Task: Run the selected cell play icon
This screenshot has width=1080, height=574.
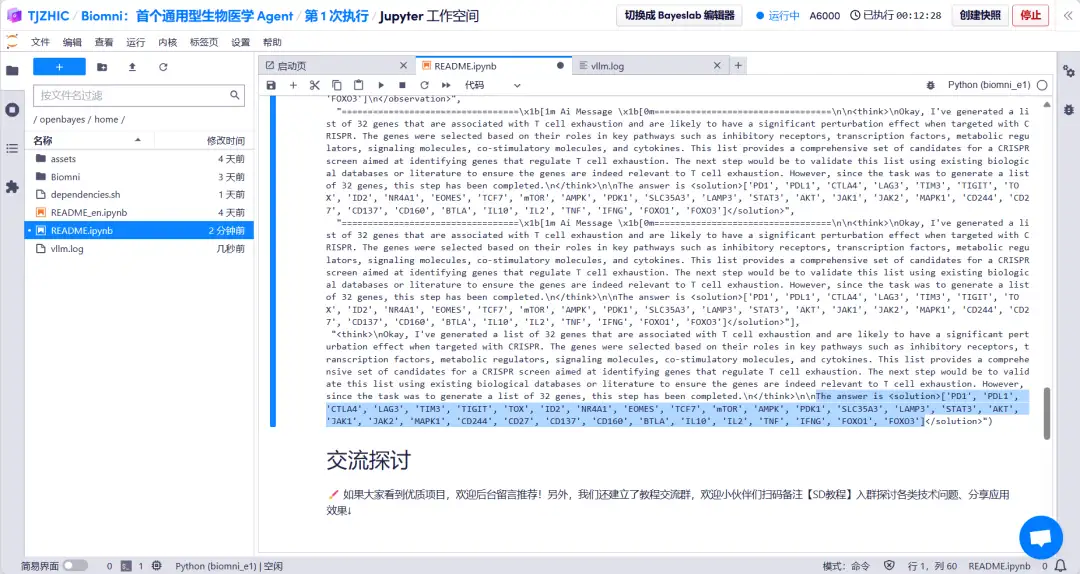Action: pyautogui.click(x=381, y=85)
